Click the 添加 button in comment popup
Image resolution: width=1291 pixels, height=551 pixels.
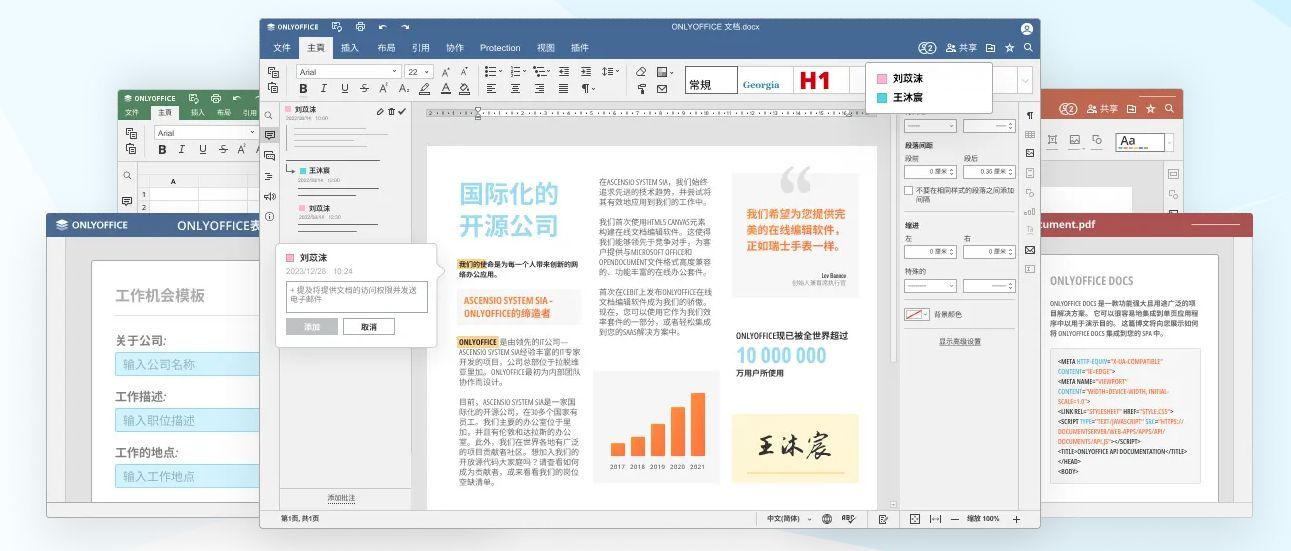tap(312, 327)
